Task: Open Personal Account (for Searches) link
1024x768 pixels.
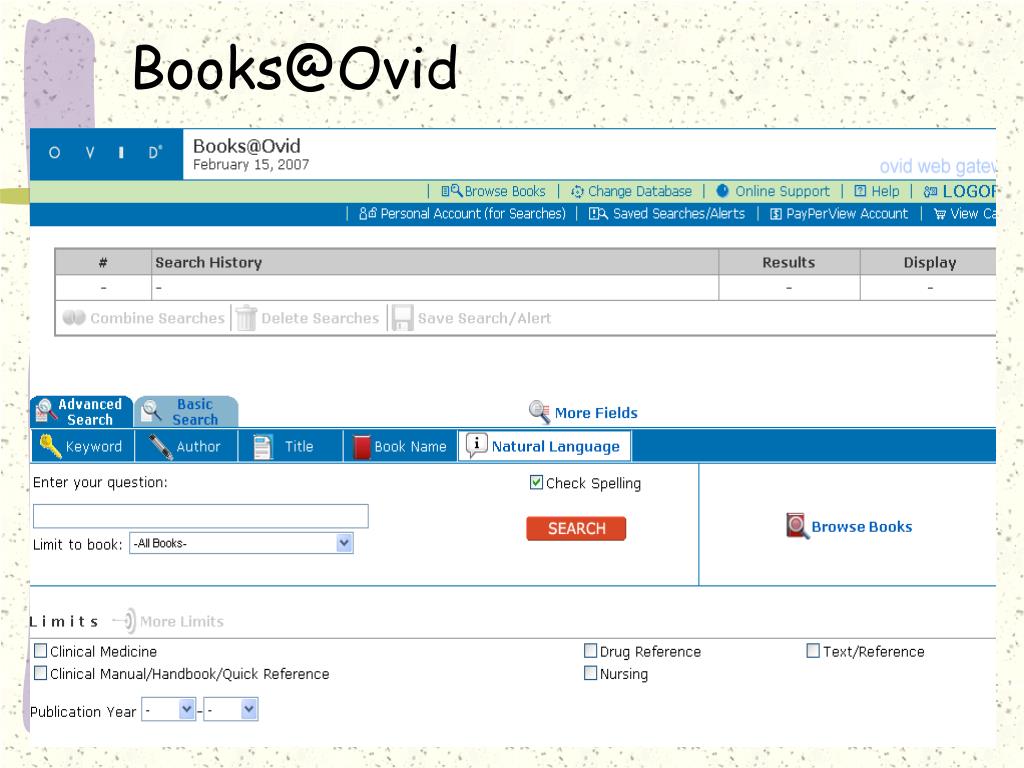Action: click(x=473, y=214)
